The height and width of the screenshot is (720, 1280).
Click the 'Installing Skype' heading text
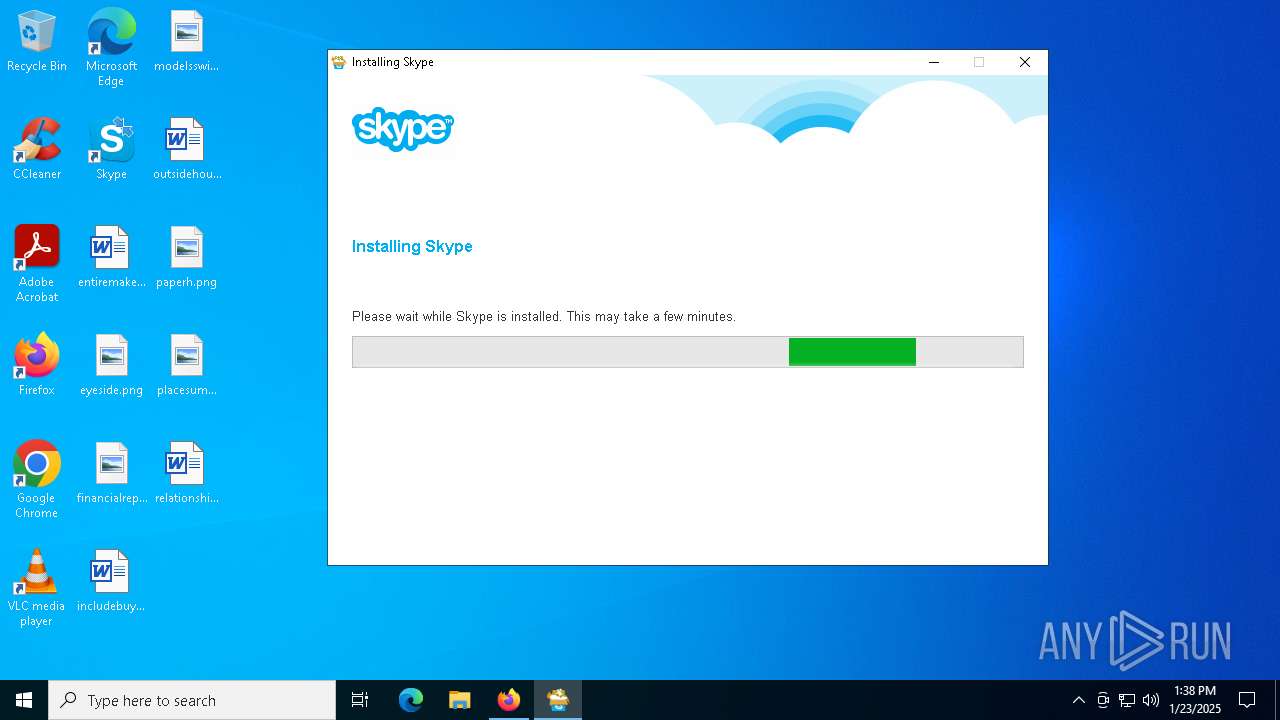(x=412, y=246)
